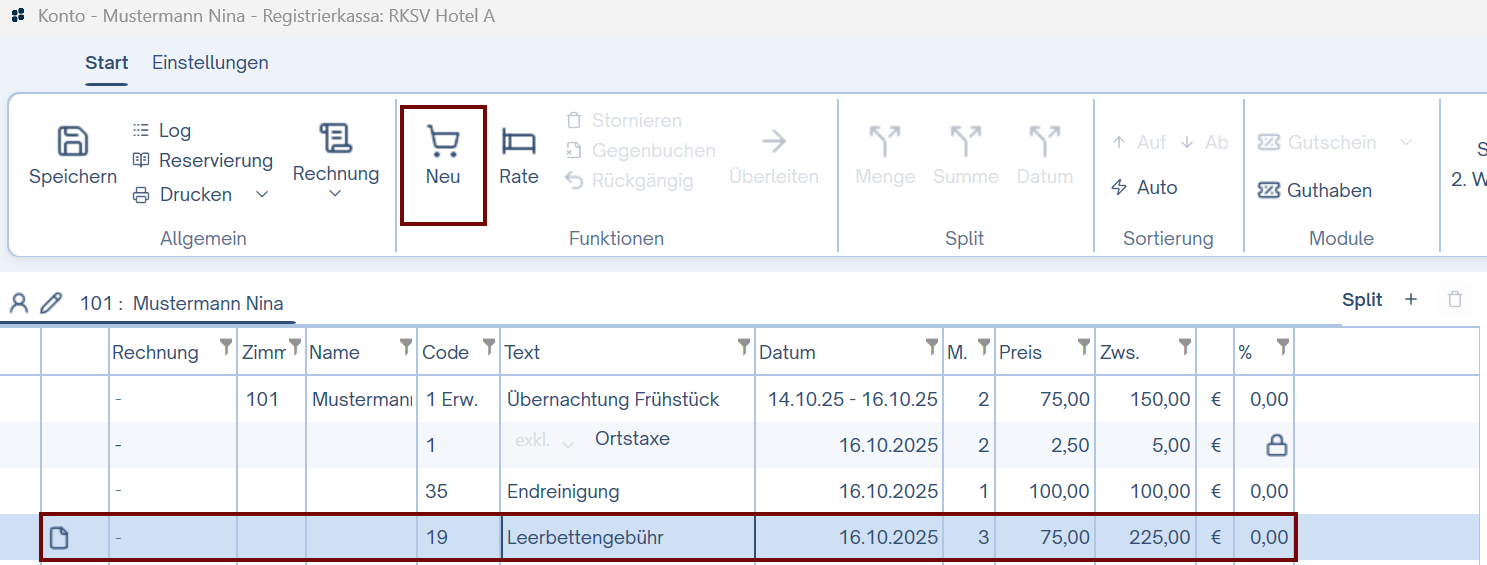This screenshot has width=1487, height=565.
Task: Add new item with Neu cart icon
Action: [x=443, y=143]
